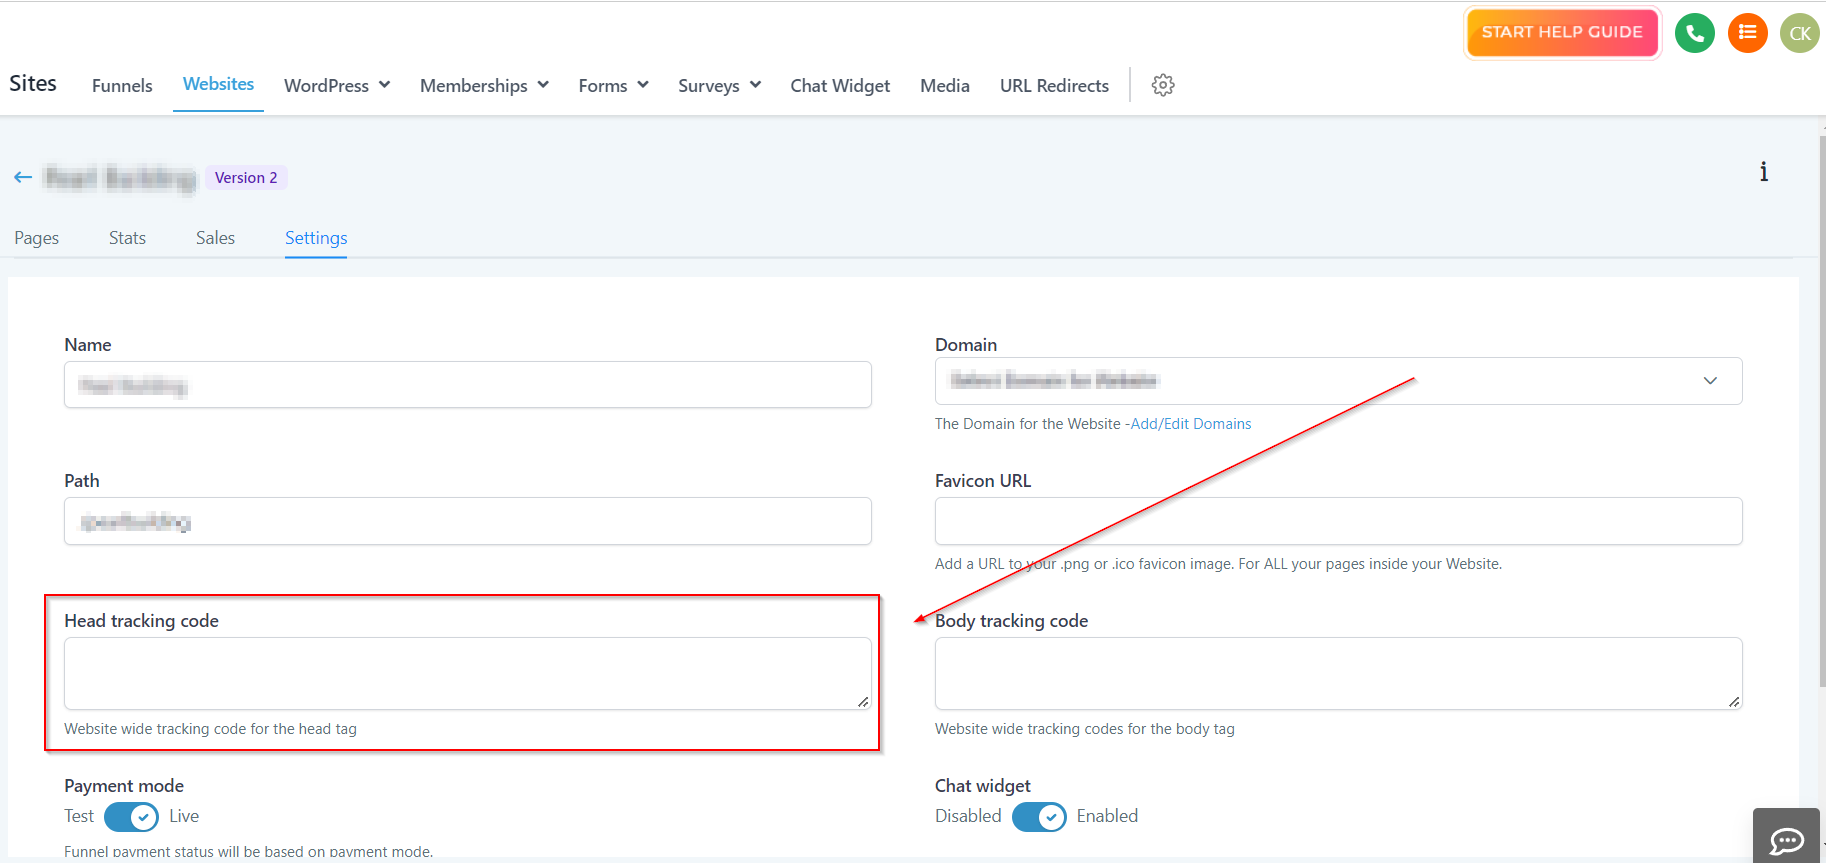Expand the Memberships menu dropdown

[x=484, y=86]
